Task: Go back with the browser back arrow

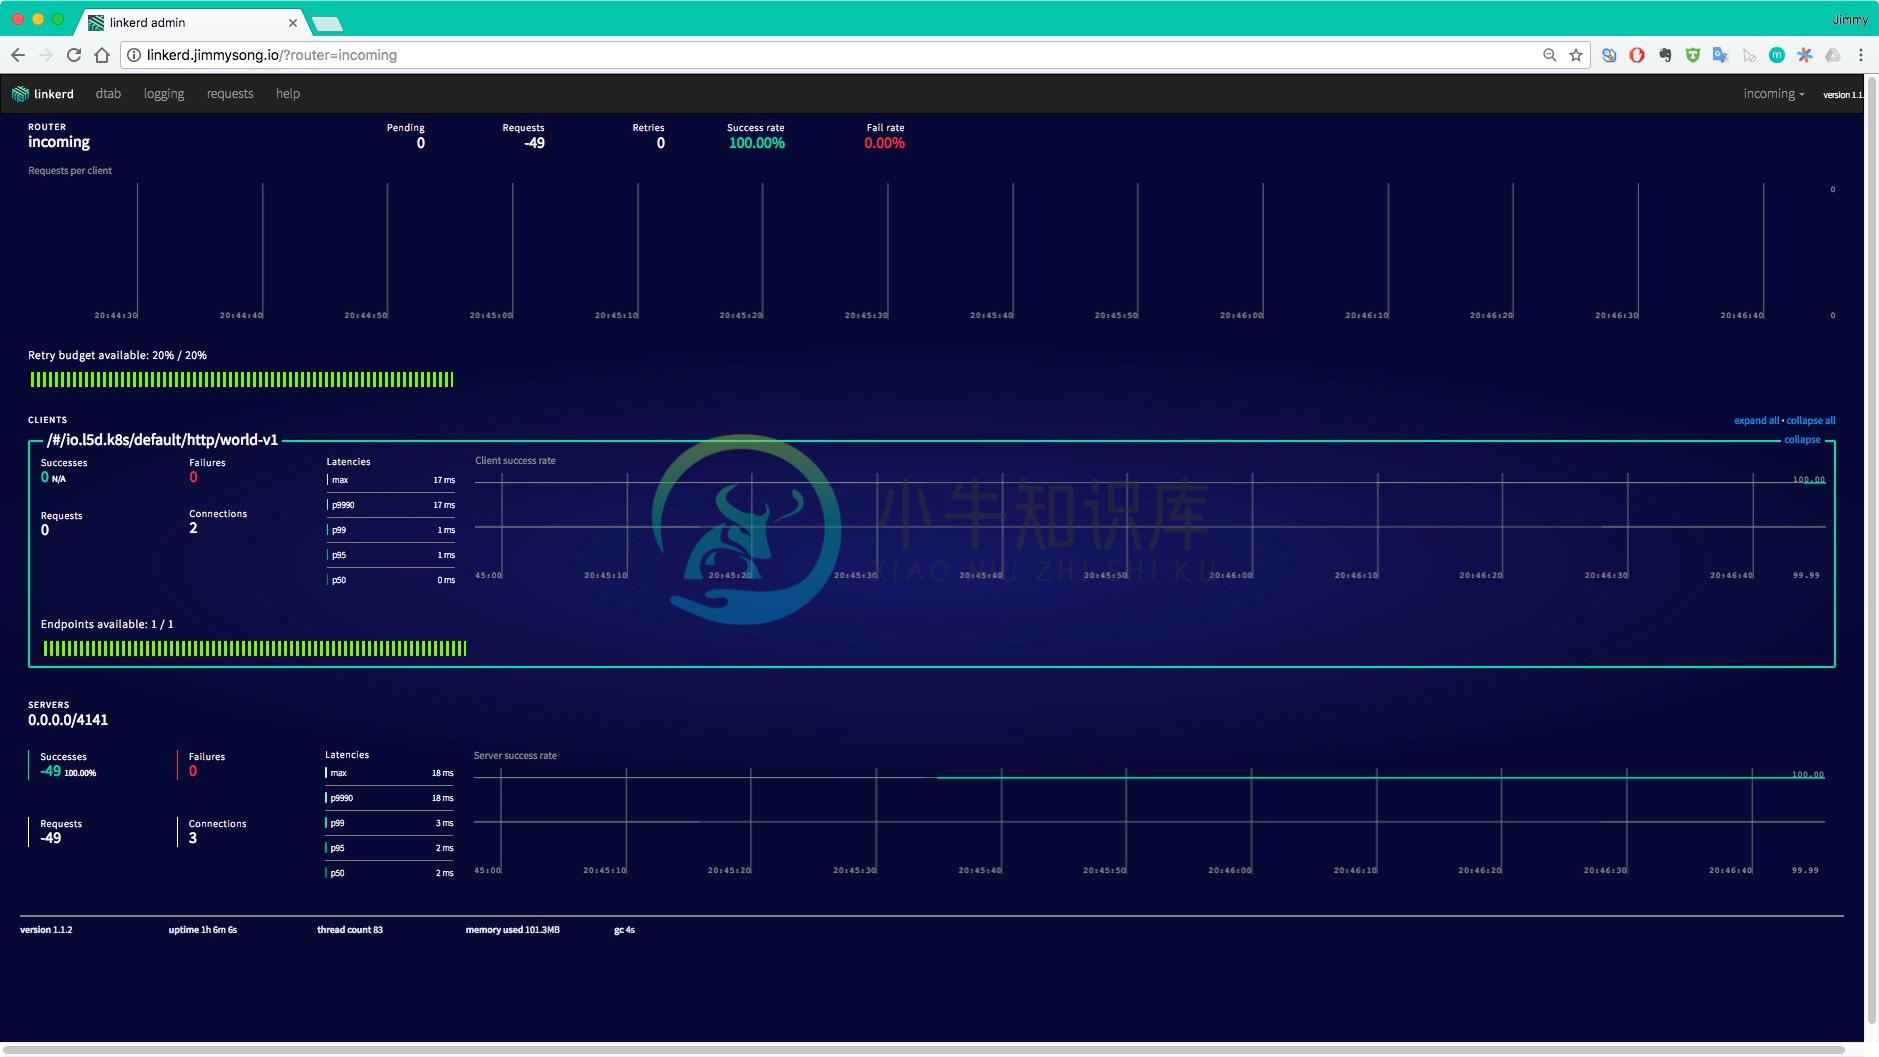Action: tap(18, 55)
